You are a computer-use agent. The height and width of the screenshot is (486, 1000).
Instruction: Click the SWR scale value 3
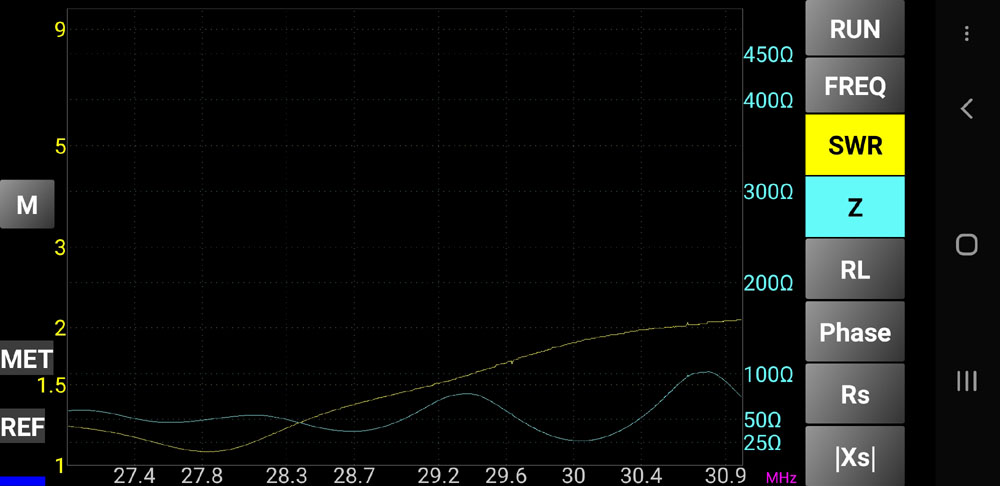click(60, 247)
